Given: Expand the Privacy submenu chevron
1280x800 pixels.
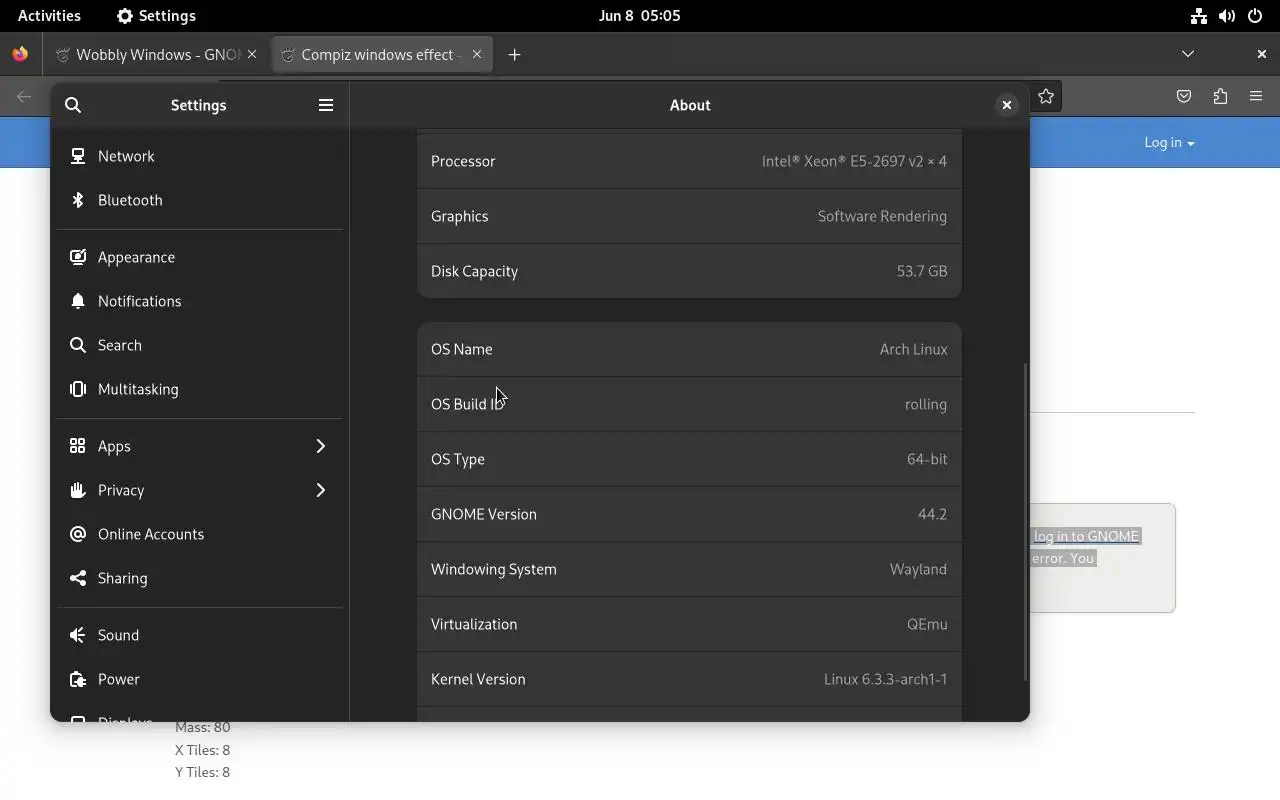Looking at the screenshot, I should (321, 491).
